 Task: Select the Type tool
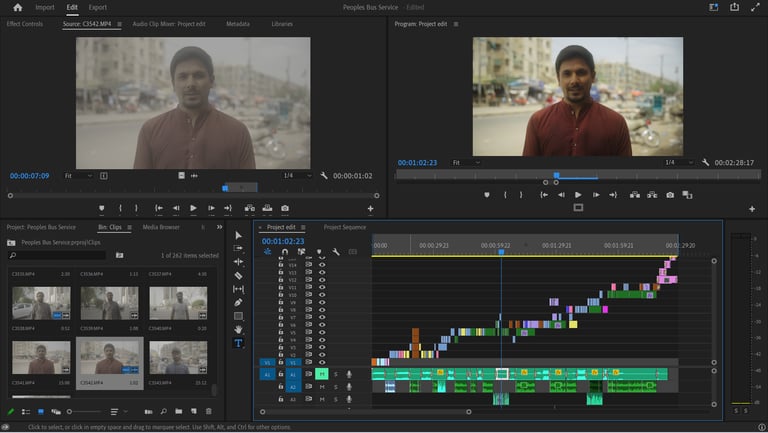[x=238, y=343]
